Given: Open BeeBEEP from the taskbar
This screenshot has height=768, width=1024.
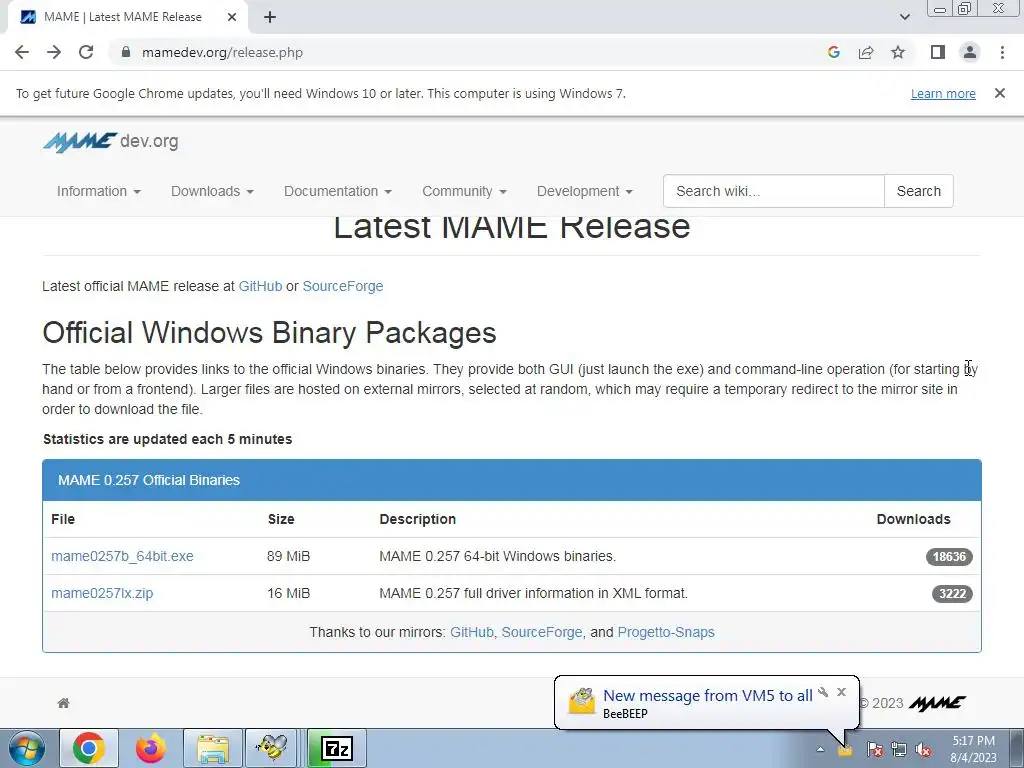Looking at the screenshot, I should coord(272,748).
